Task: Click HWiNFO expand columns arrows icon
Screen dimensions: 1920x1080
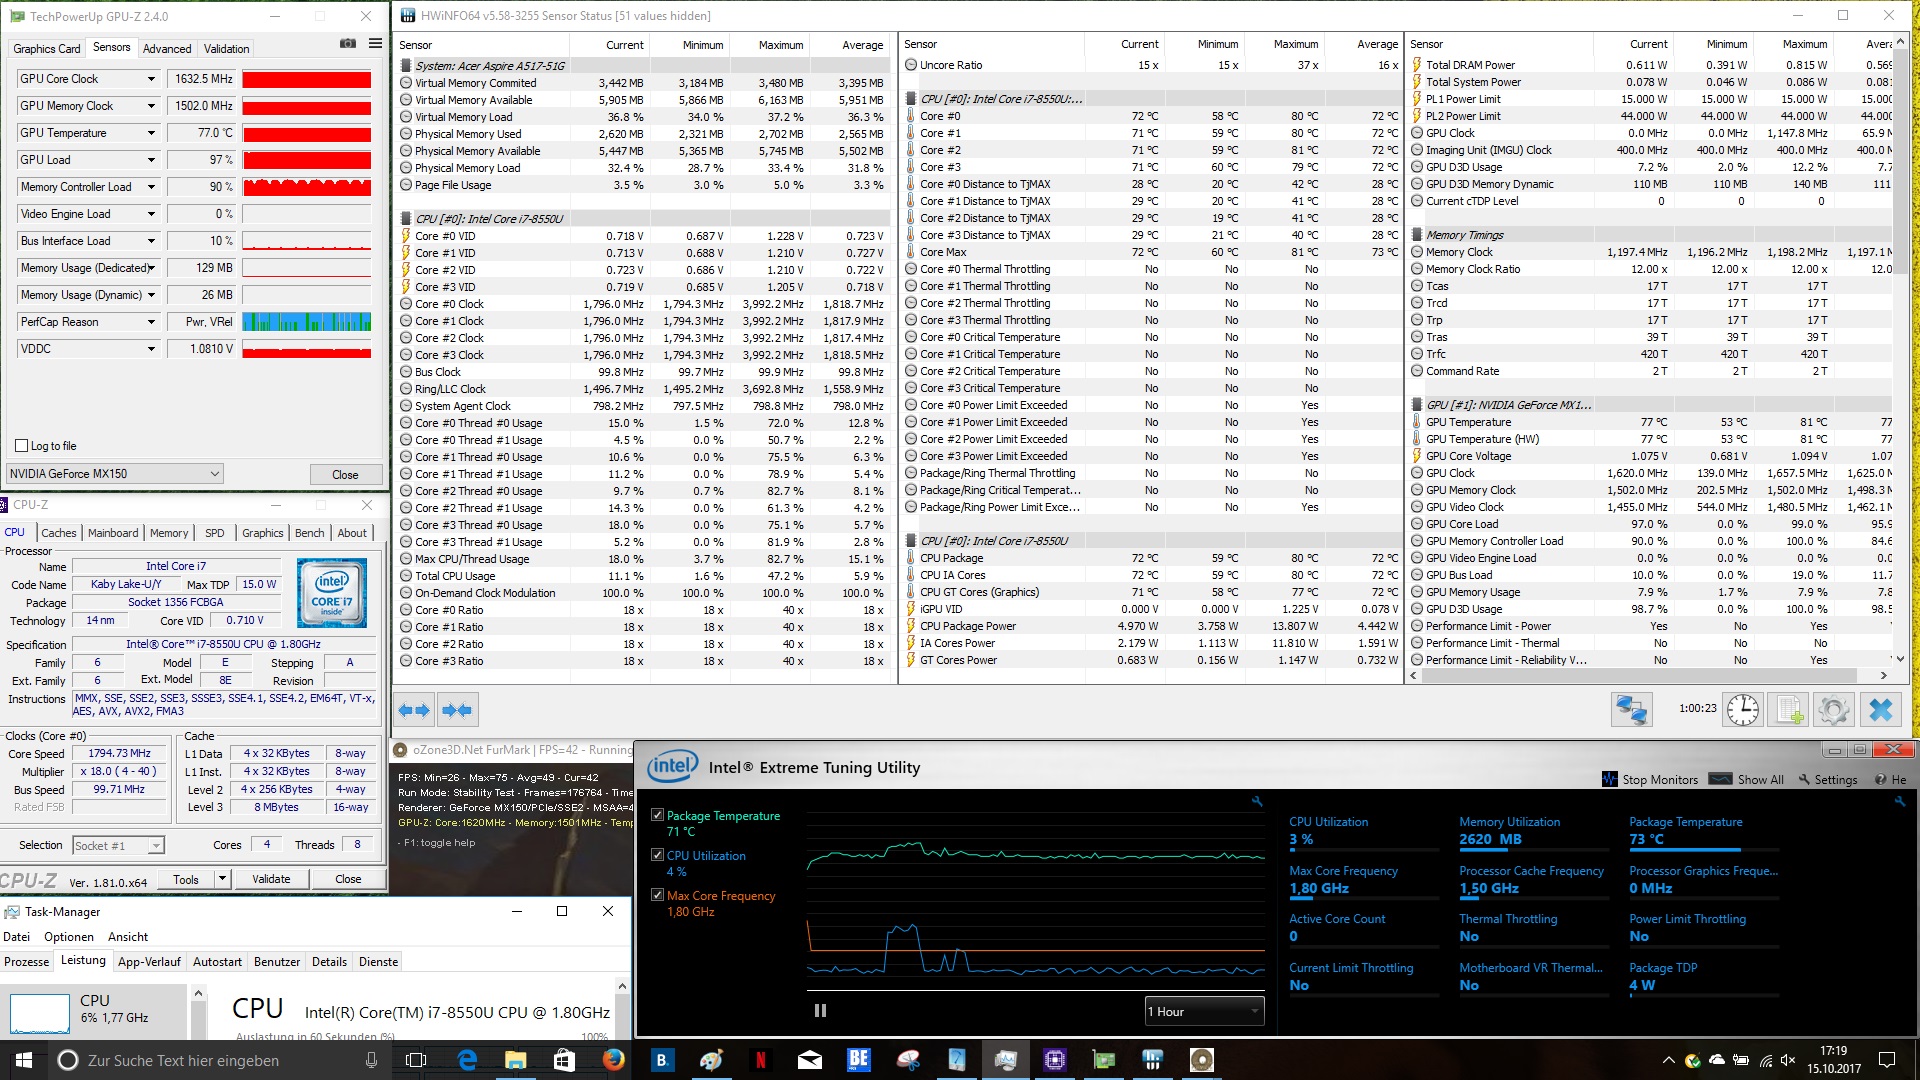Action: click(x=414, y=710)
